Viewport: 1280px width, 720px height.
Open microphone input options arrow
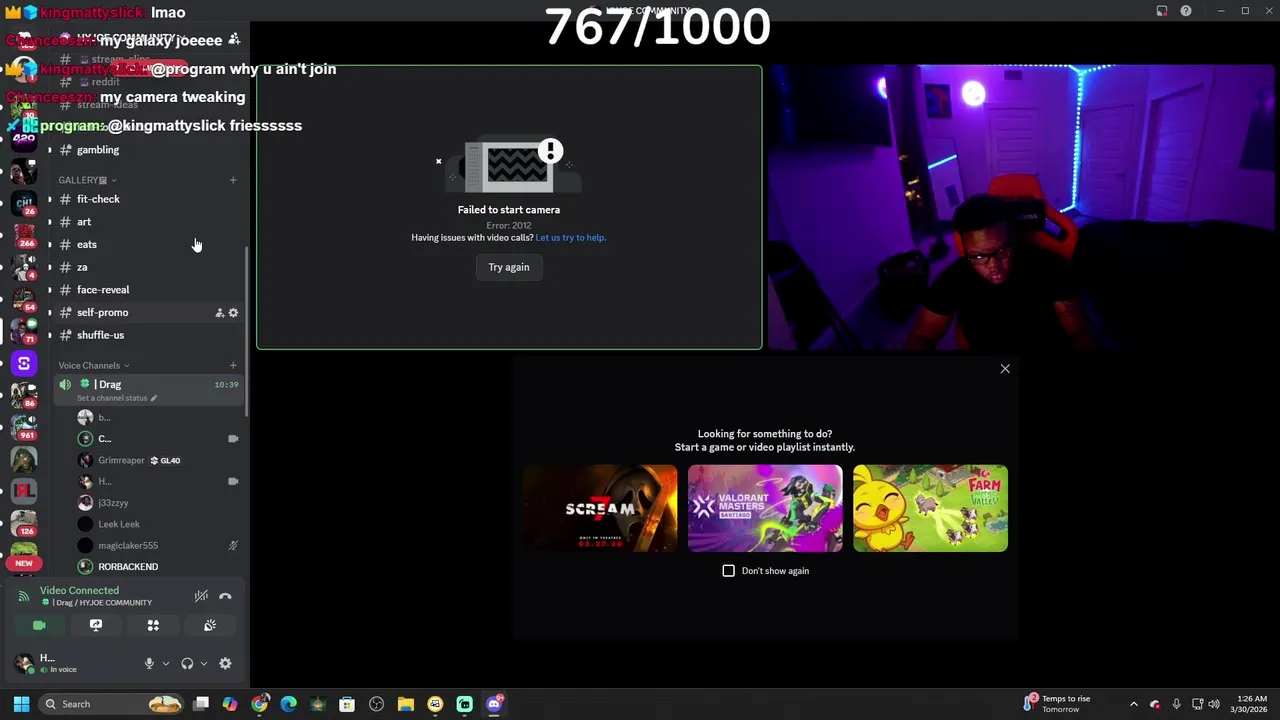[x=165, y=663]
